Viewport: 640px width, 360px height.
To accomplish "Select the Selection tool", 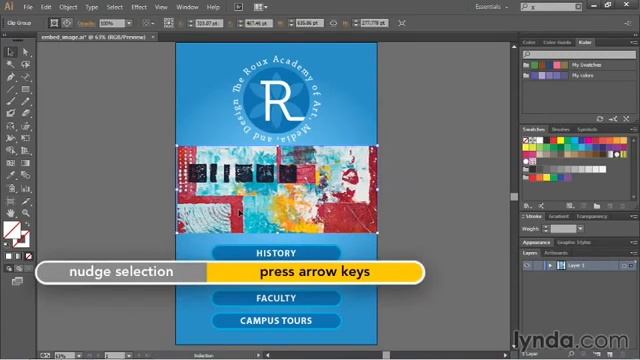I will [11, 52].
